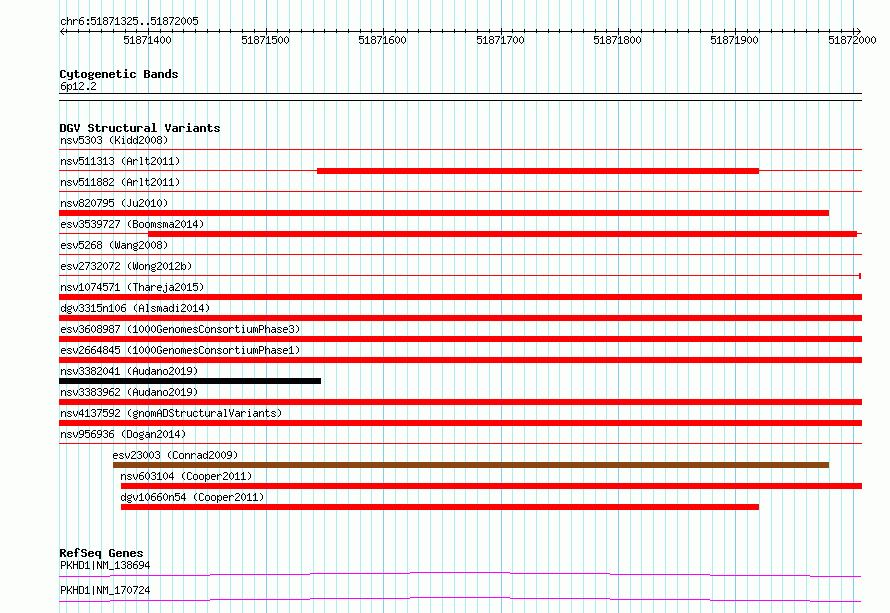
Task: Click the 51871900 ruler position
Action: 734,40
